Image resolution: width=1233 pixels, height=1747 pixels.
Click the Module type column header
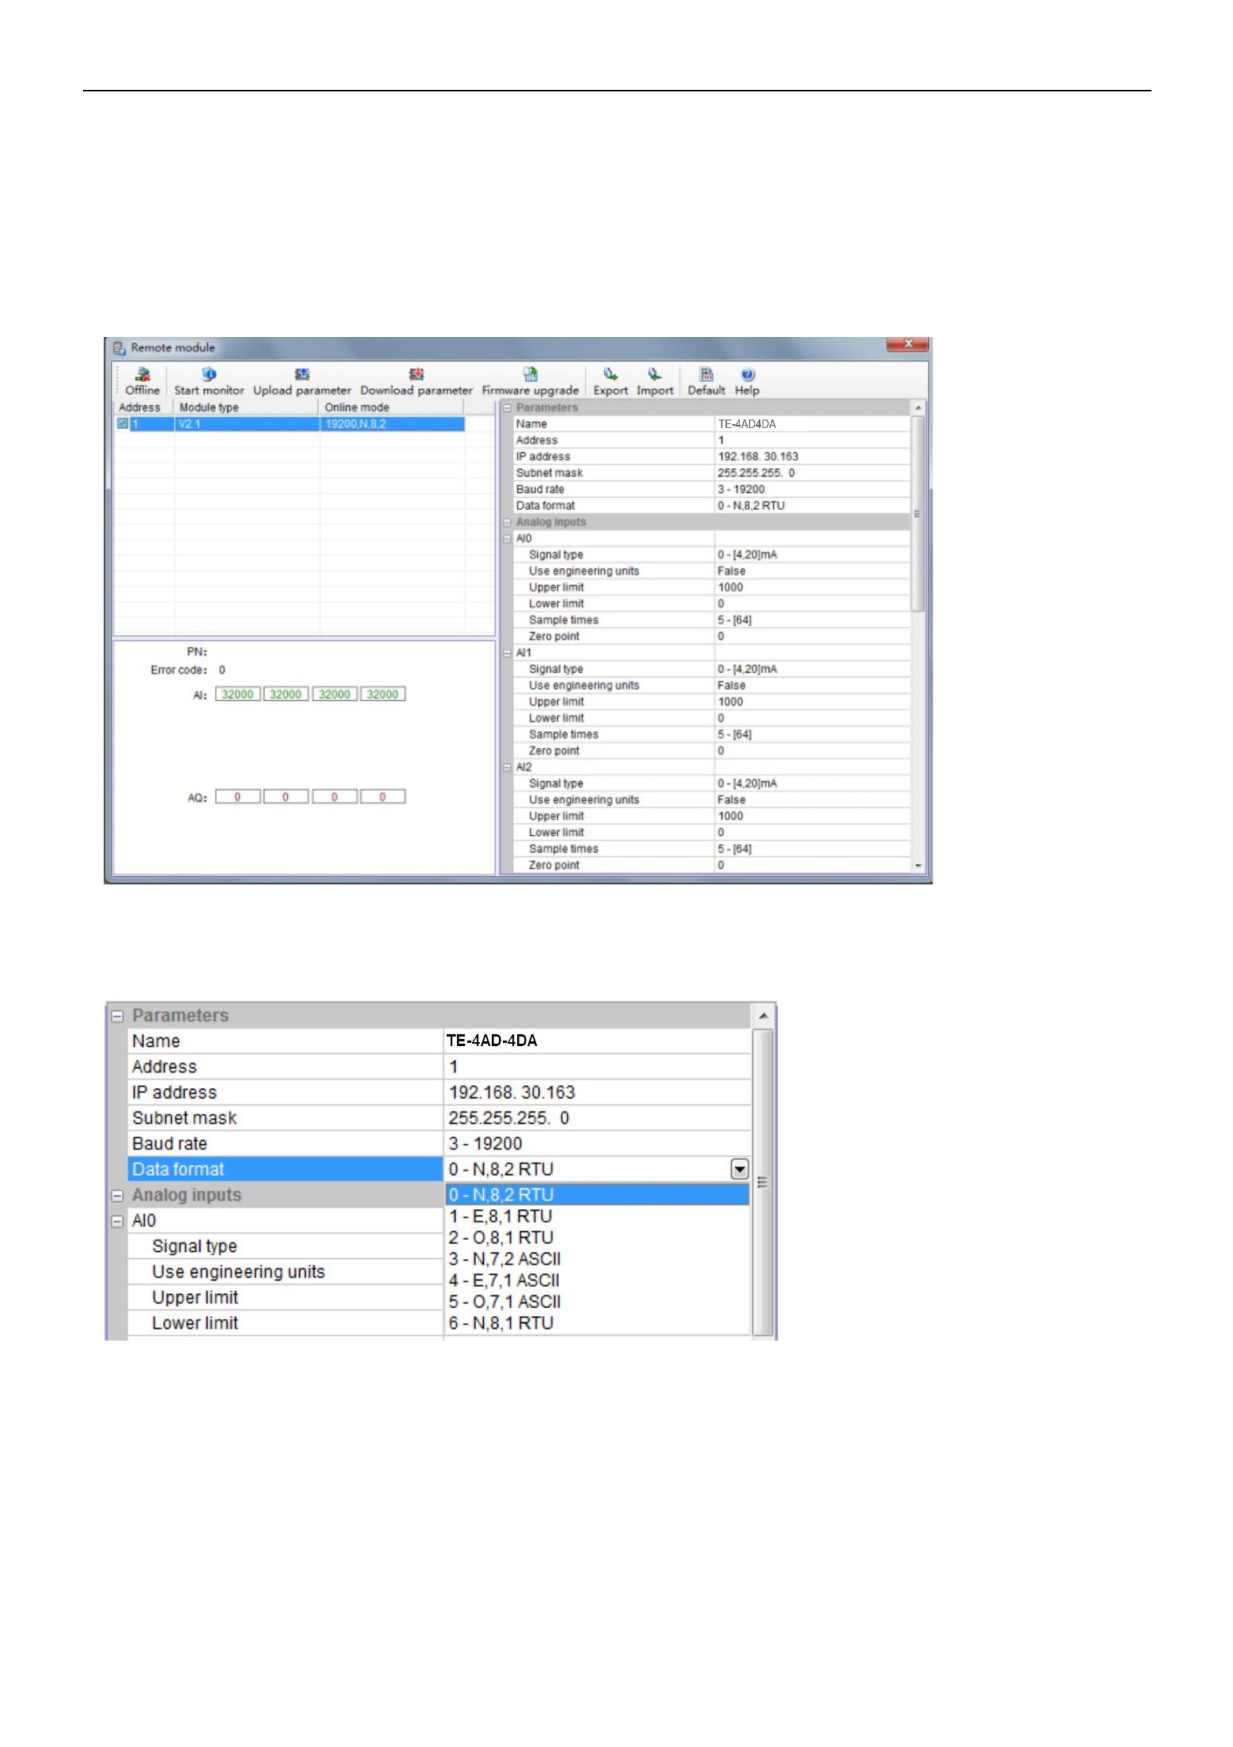point(247,408)
